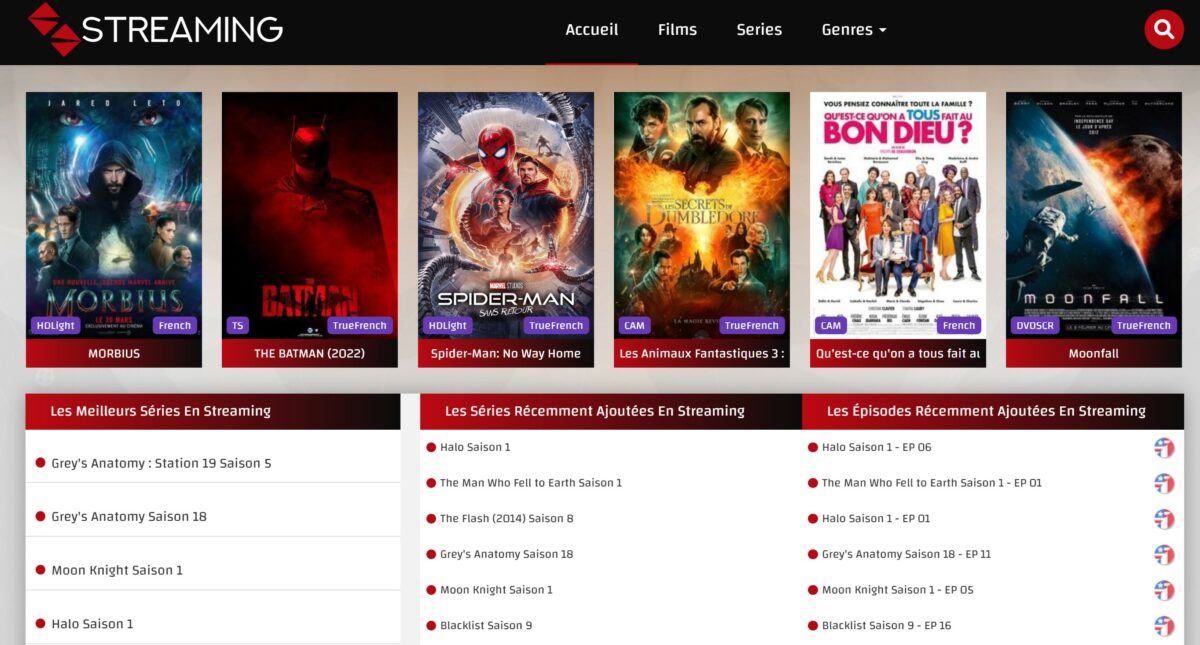Viewport: 1200px width, 645px height.
Task: Open the Secrets de Dumbledore poster
Action: pos(702,215)
